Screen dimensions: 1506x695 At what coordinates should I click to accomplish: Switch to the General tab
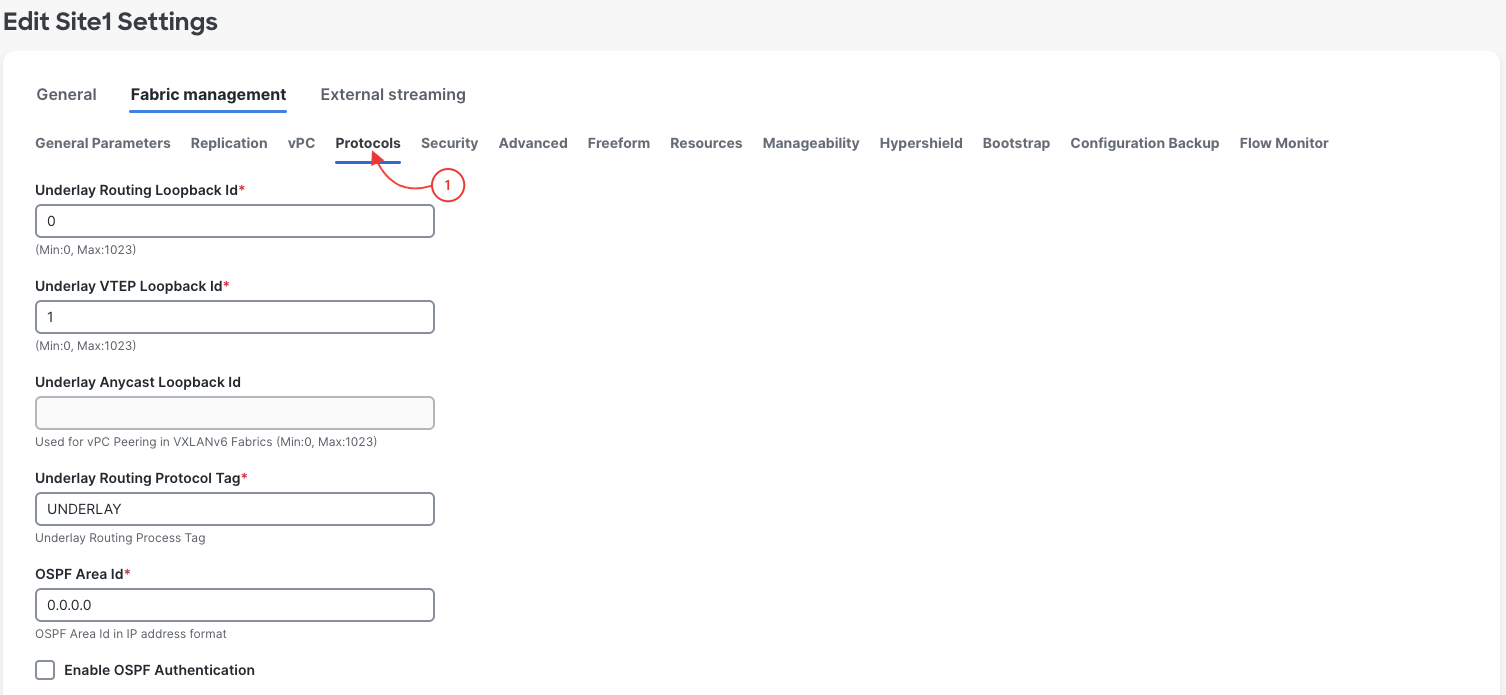pyautogui.click(x=66, y=94)
